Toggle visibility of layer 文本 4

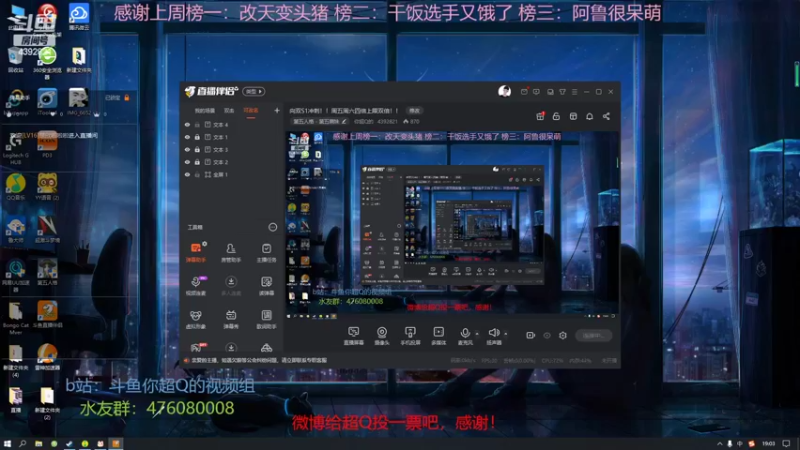(x=187, y=124)
